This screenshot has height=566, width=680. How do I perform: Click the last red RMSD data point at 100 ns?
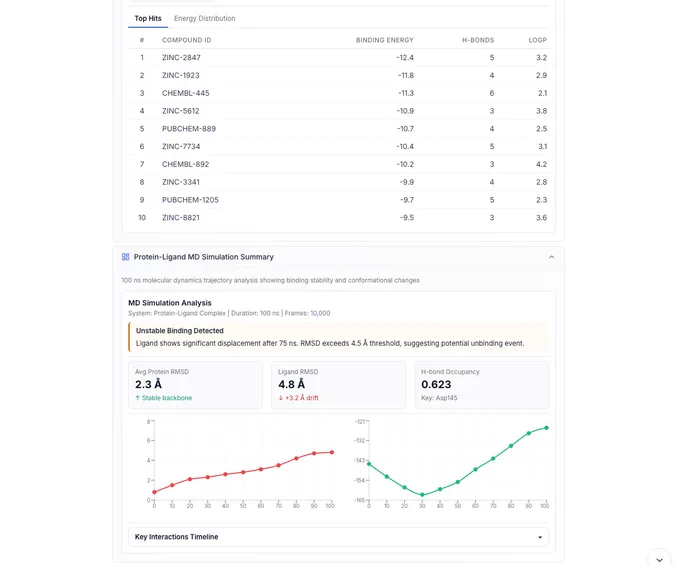[332, 452]
